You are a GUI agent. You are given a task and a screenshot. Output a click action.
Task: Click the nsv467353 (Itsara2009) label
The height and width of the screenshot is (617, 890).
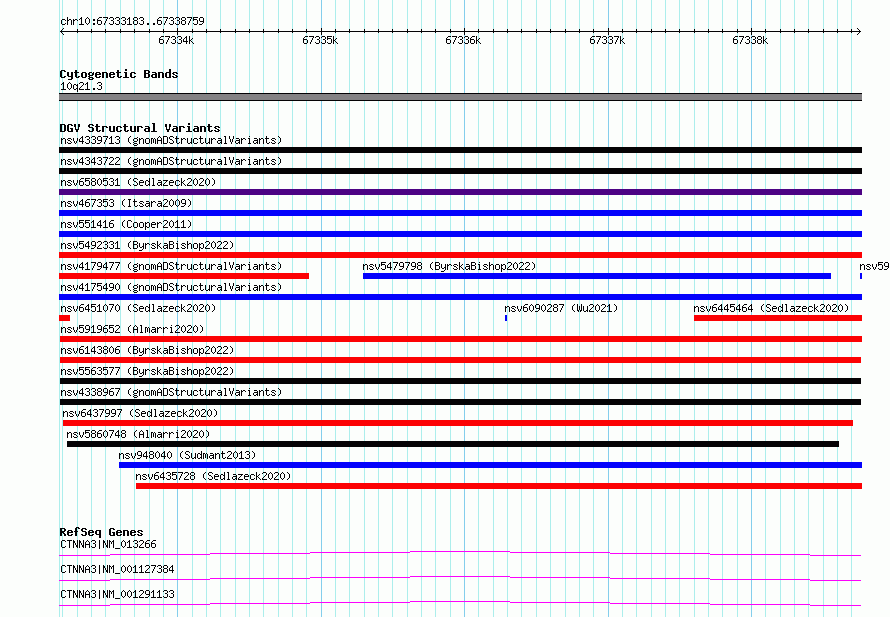(126, 203)
